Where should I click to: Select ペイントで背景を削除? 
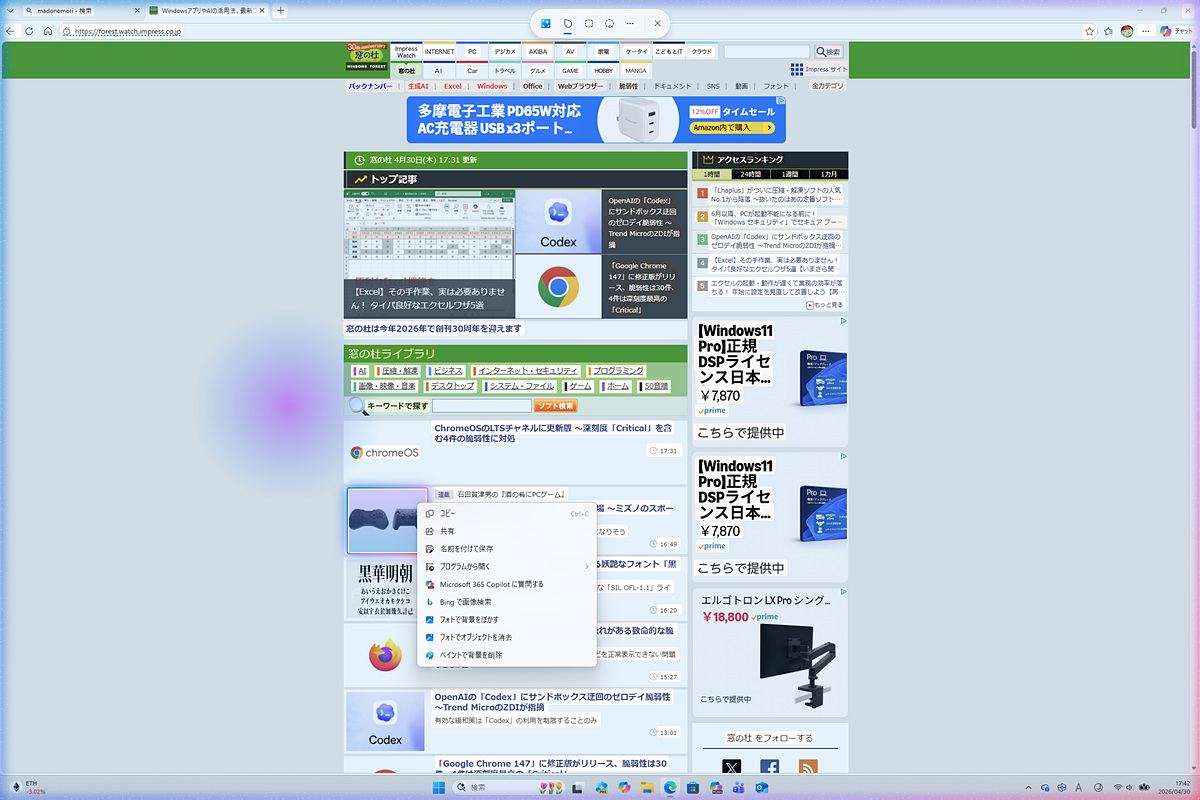point(507,655)
